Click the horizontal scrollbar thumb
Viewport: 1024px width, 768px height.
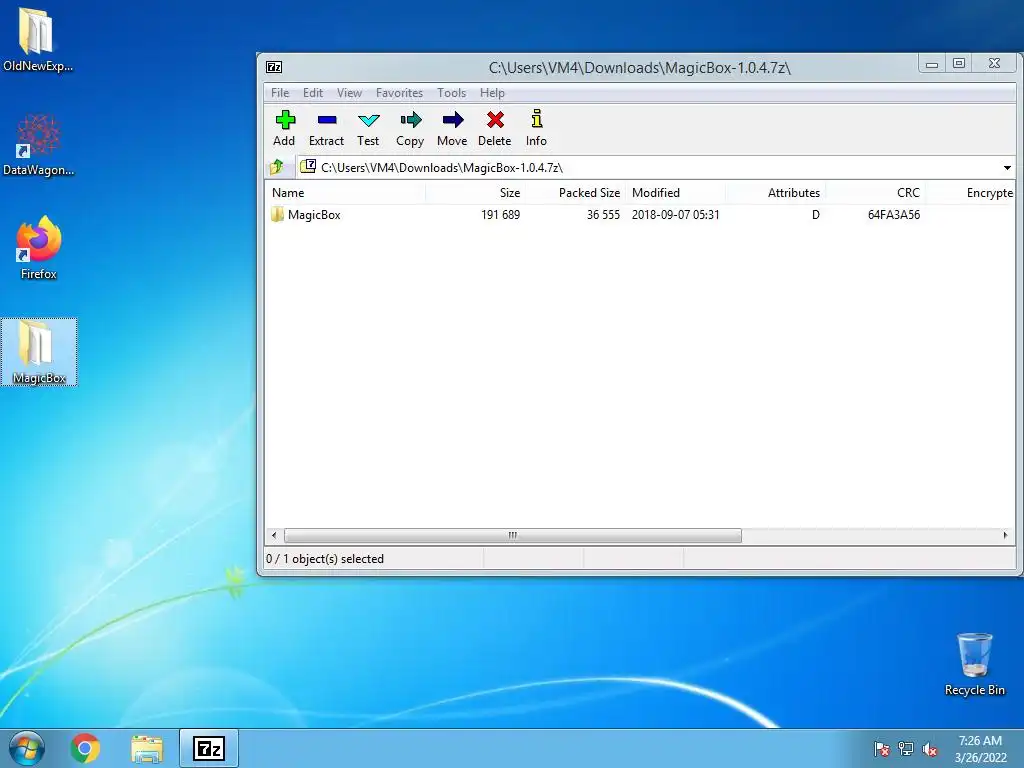pyautogui.click(x=513, y=536)
